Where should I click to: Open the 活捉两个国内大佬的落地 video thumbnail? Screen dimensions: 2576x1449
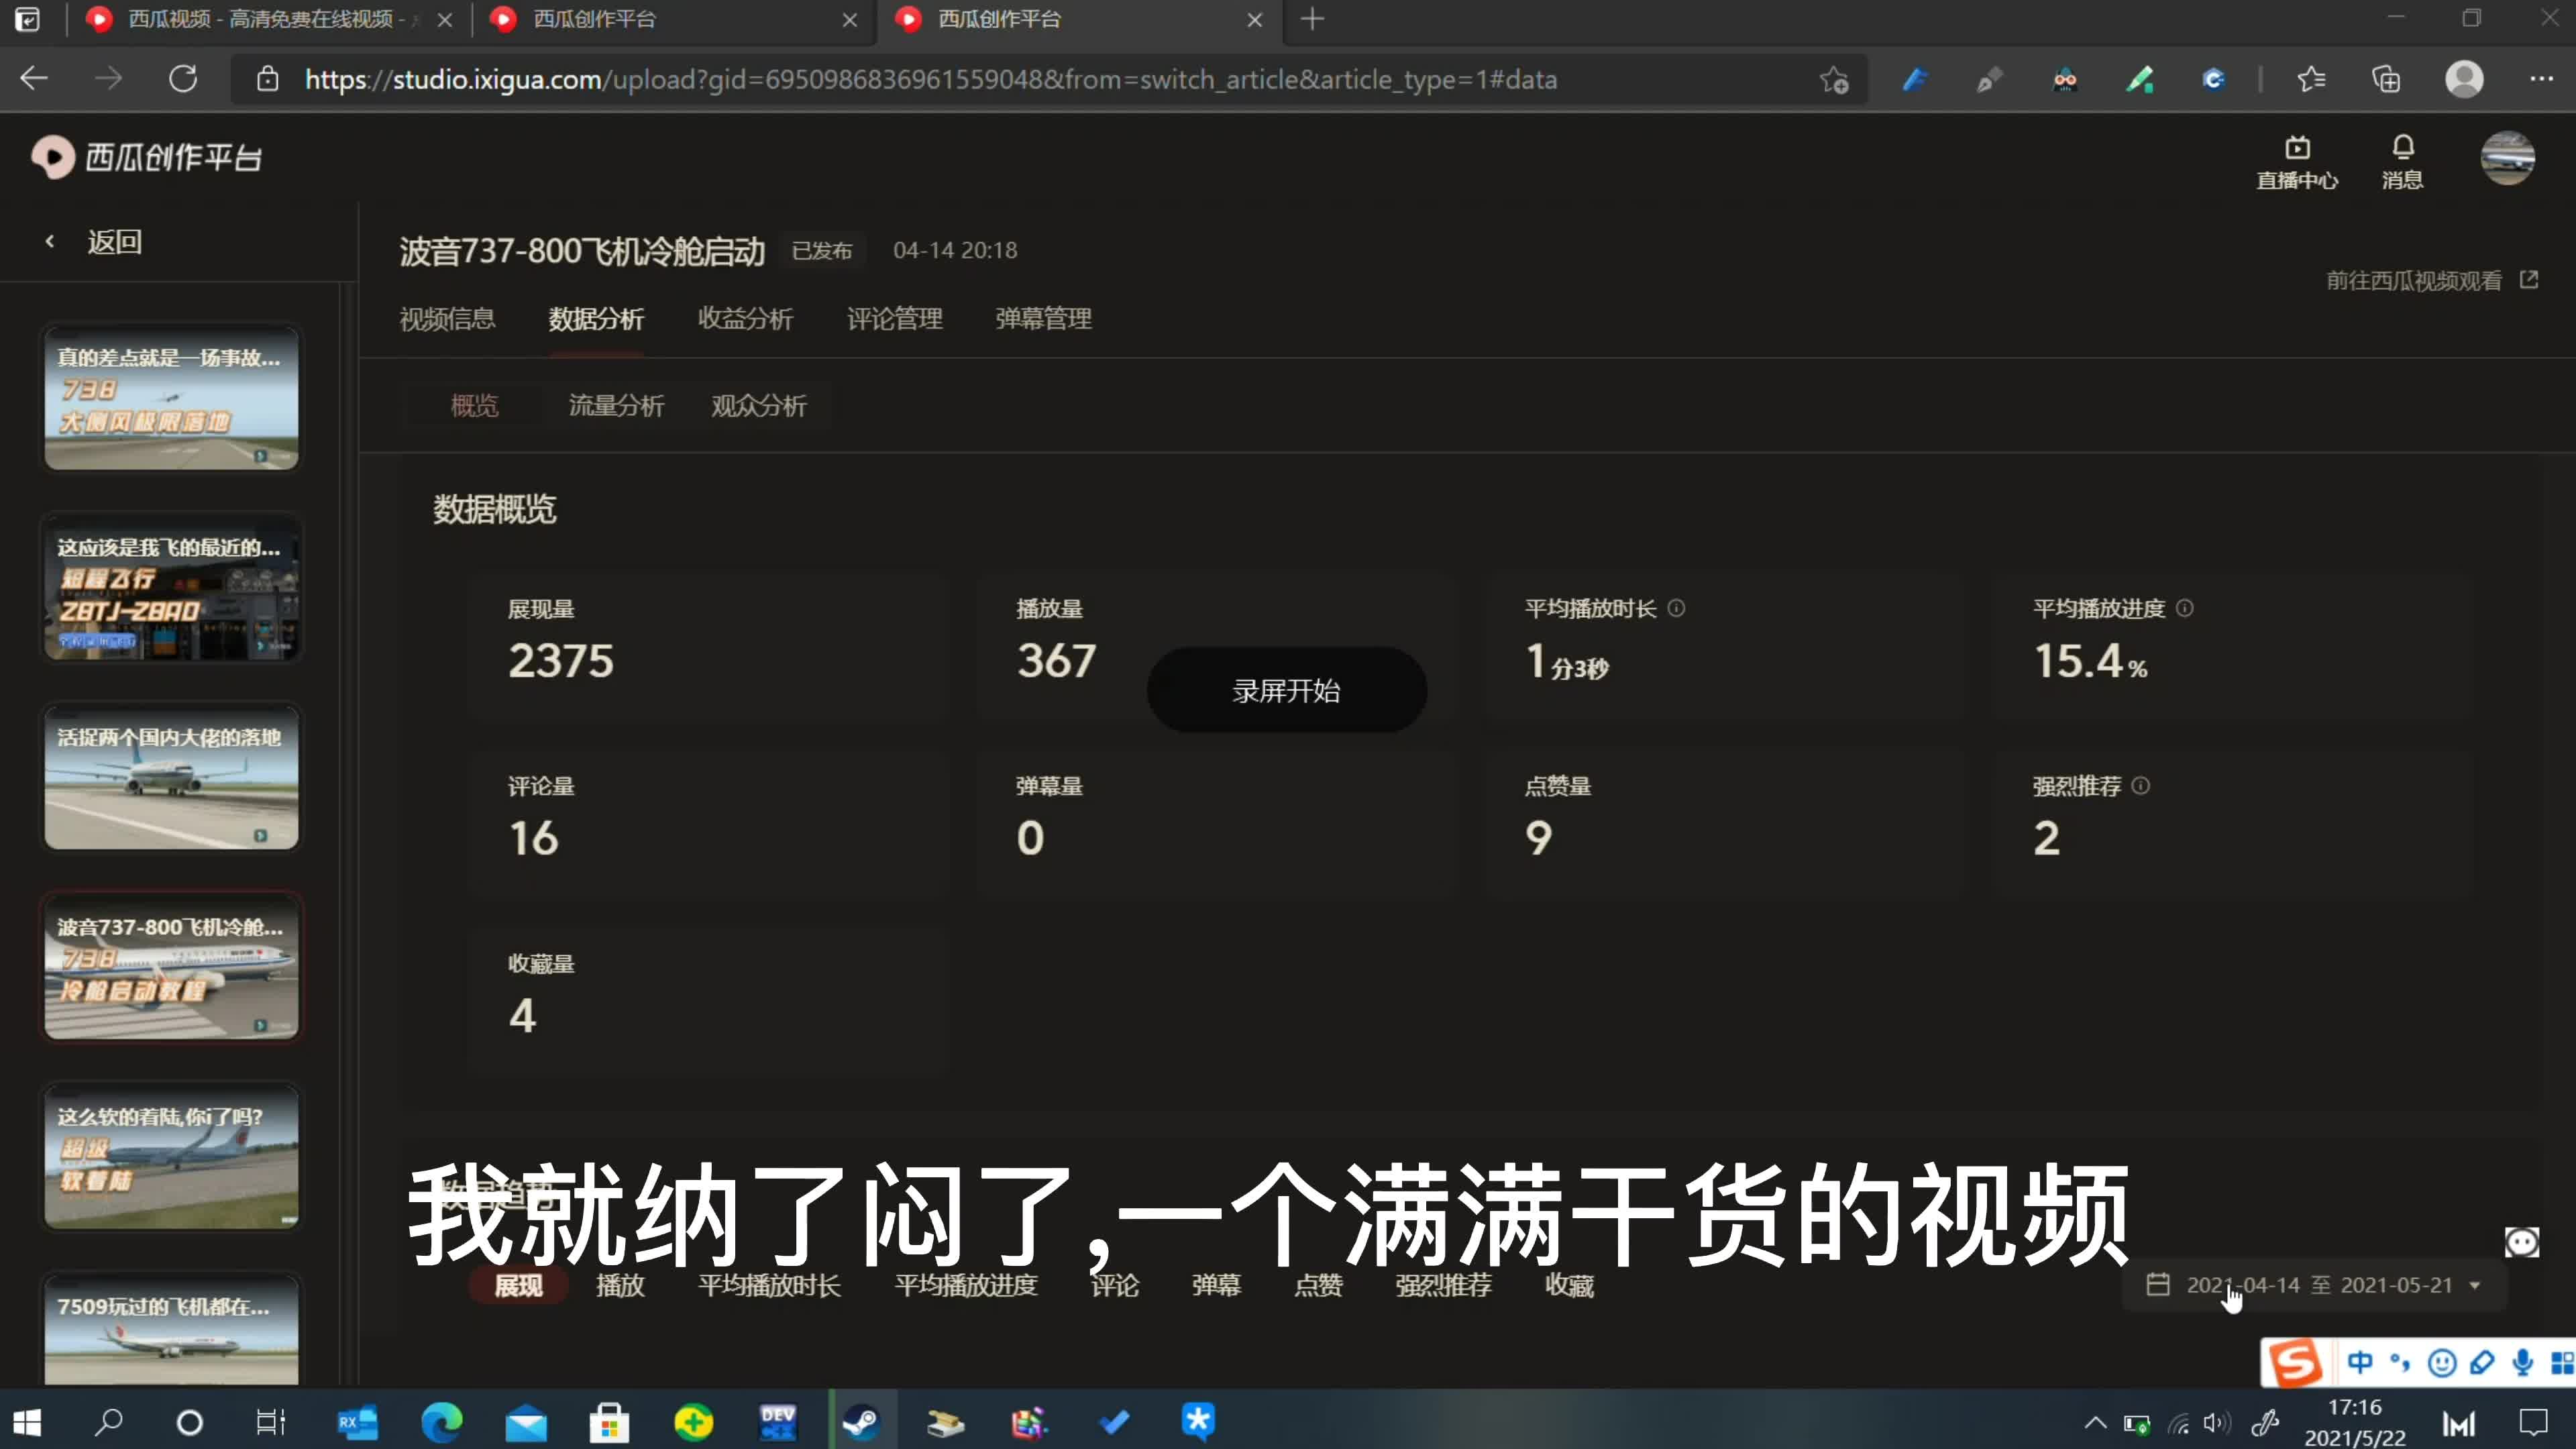[171, 778]
